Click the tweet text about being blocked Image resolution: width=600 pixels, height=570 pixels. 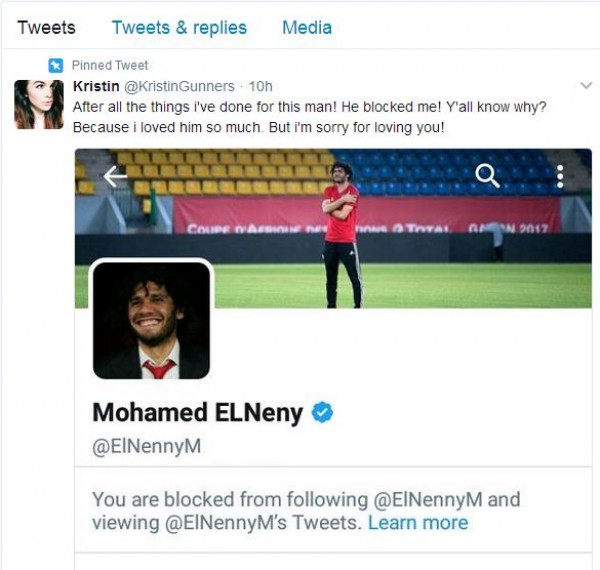click(309, 117)
